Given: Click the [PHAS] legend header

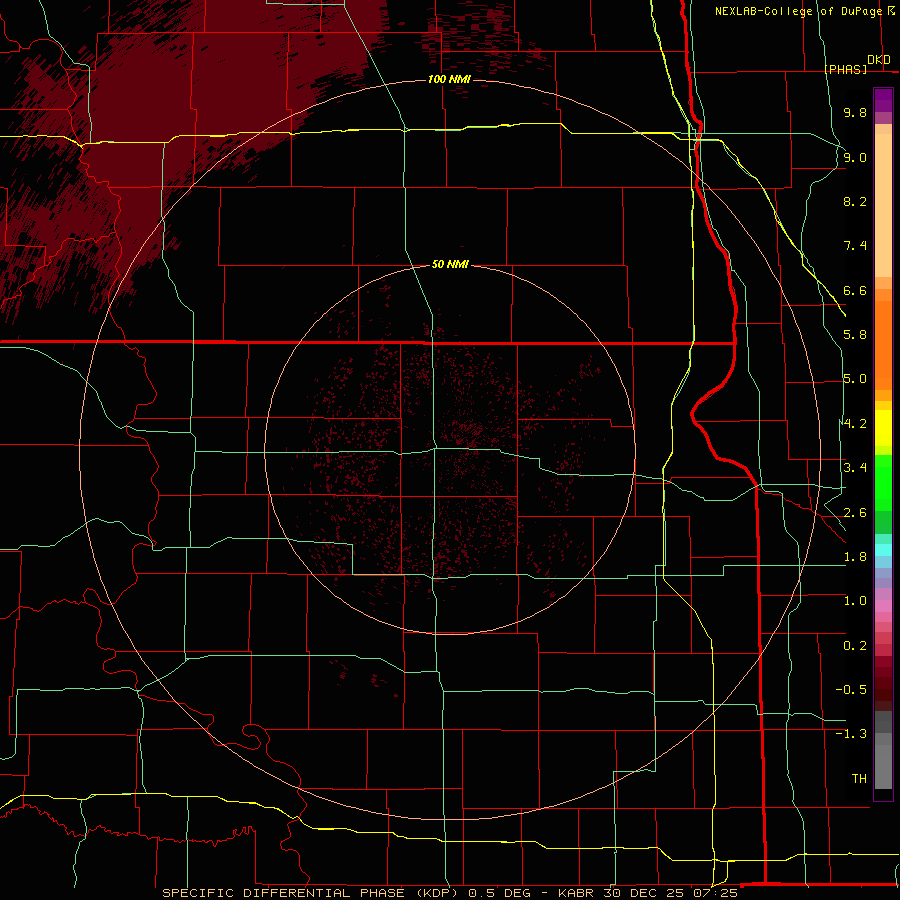Looking at the screenshot, I should click(846, 69).
